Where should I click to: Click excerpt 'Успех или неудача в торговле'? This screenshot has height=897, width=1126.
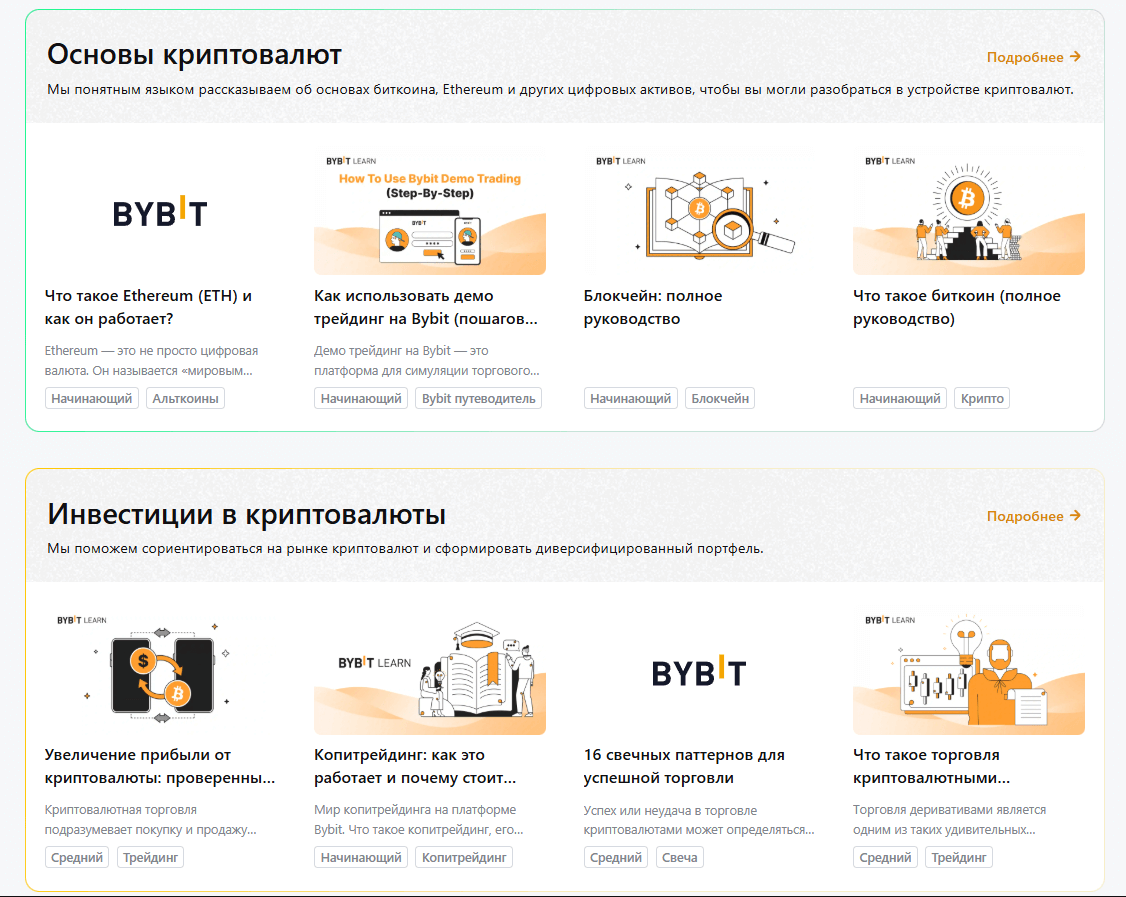[699, 819]
